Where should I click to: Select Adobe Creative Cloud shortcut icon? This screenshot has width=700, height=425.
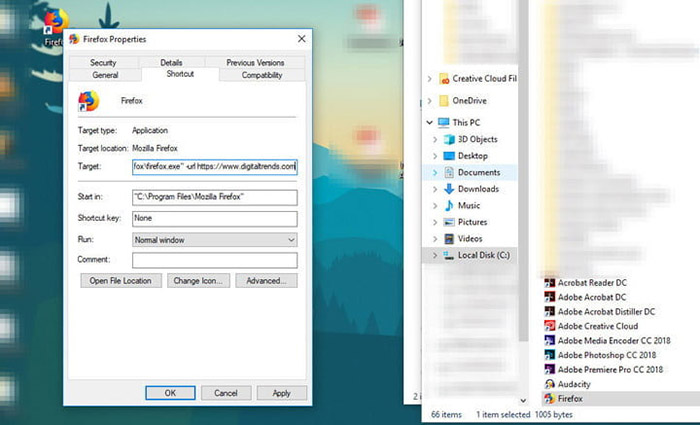(x=550, y=326)
